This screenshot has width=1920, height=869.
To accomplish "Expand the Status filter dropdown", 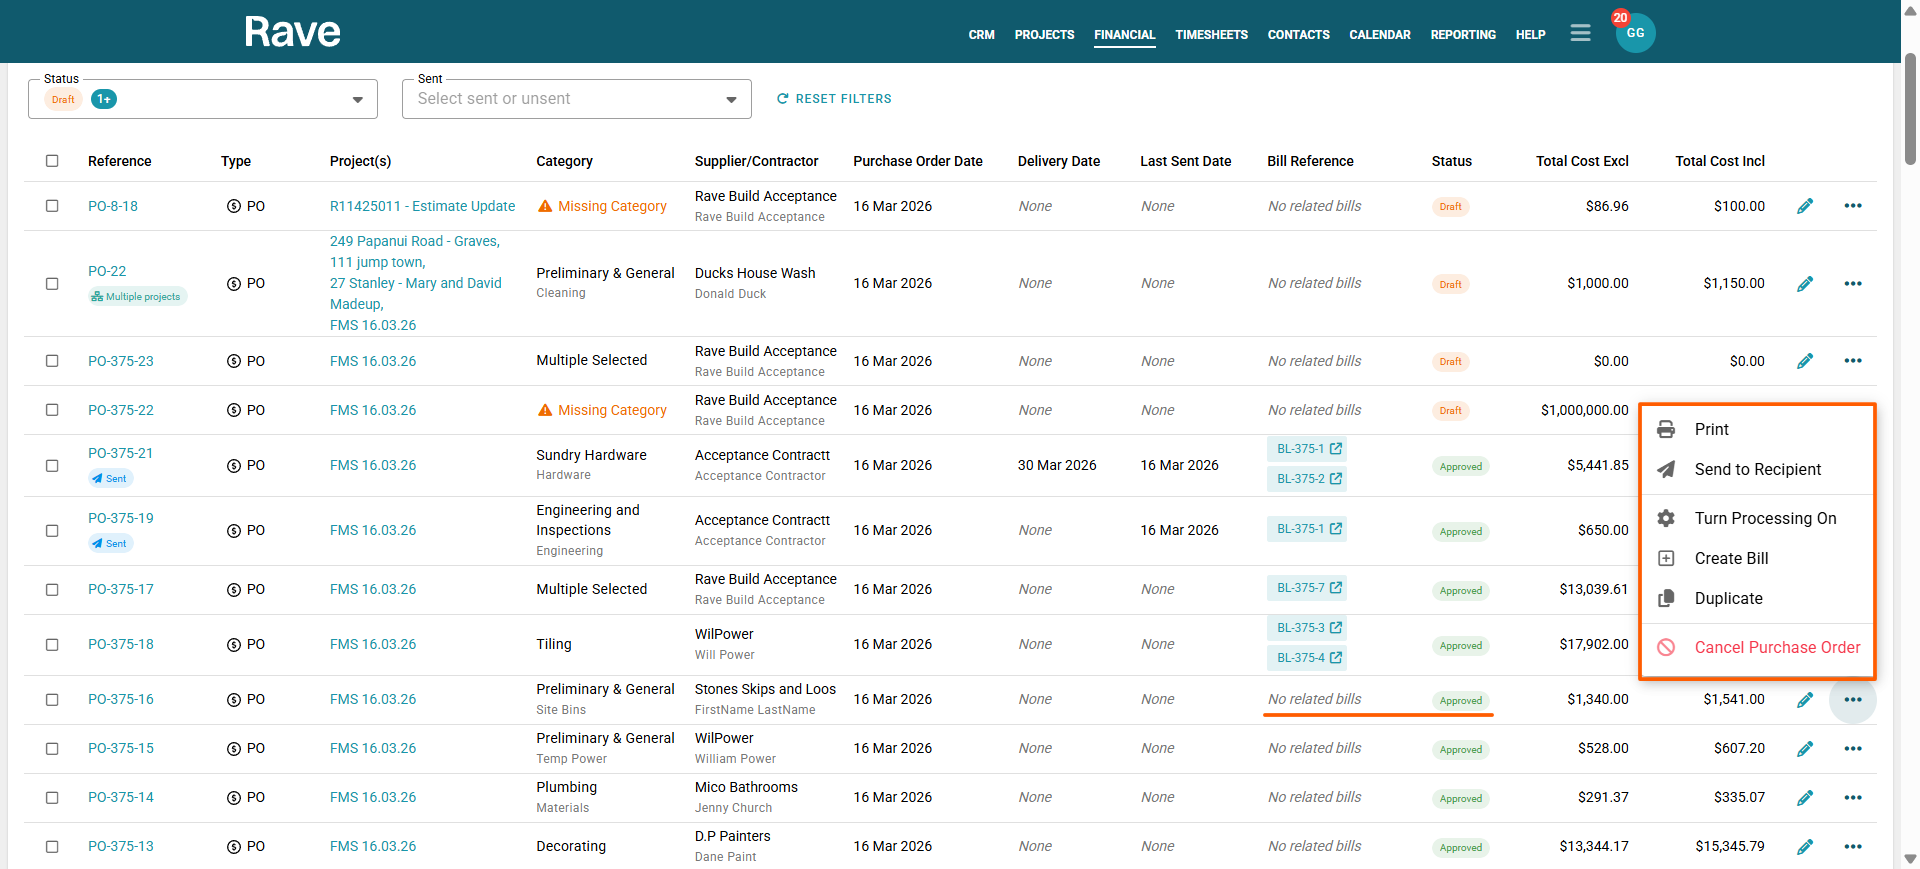I will pyautogui.click(x=357, y=100).
